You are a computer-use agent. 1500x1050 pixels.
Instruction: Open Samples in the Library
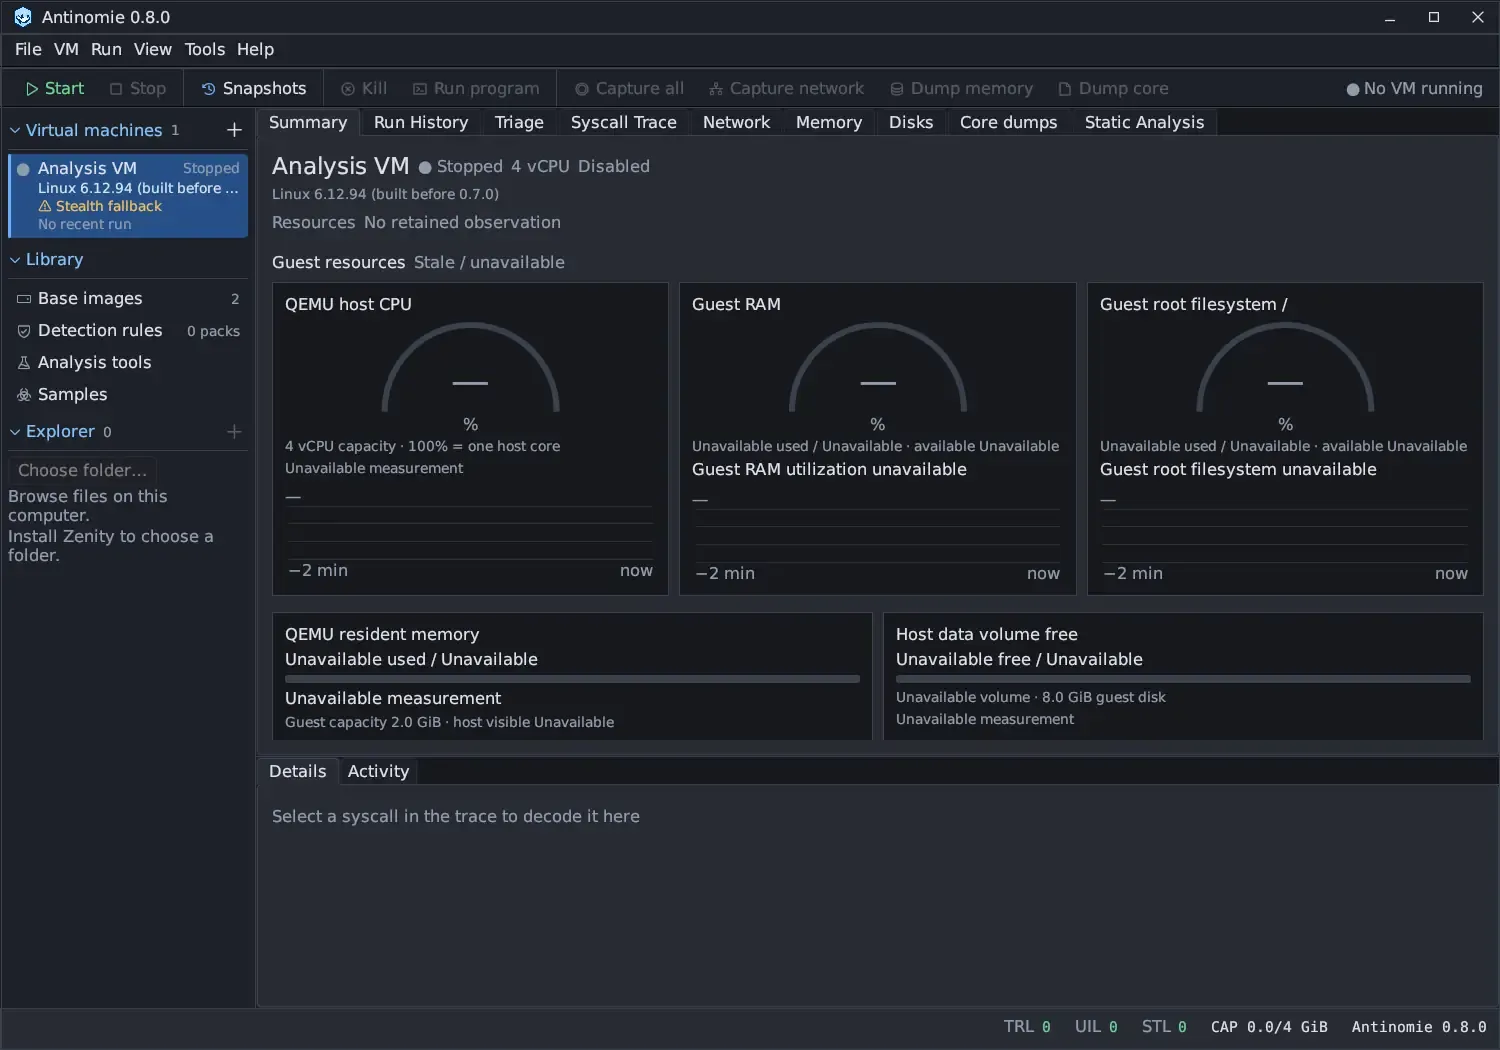pos(128,394)
